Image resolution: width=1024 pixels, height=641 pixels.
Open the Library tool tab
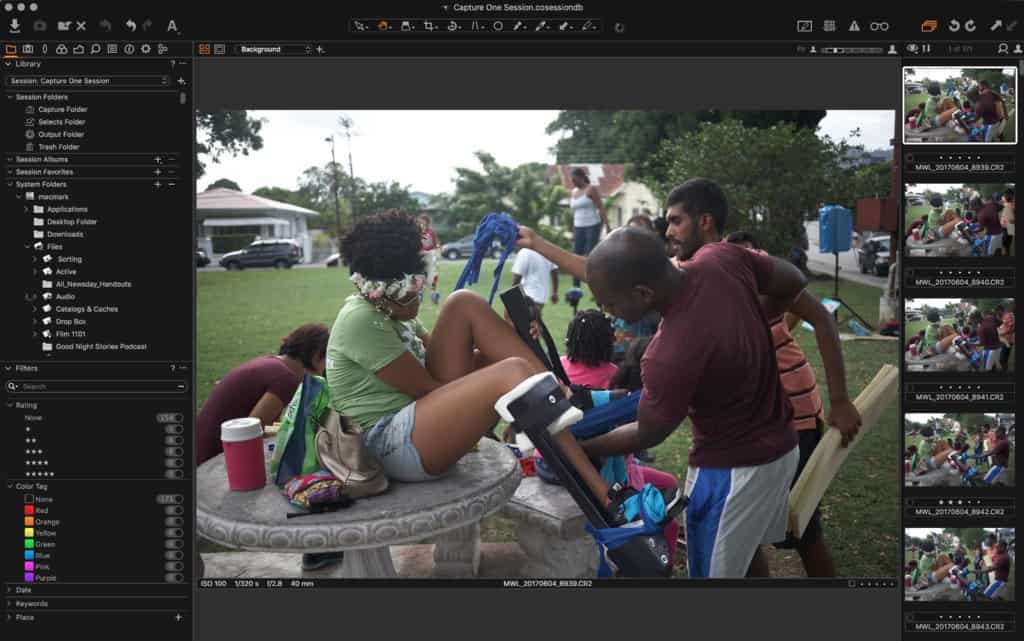11,49
